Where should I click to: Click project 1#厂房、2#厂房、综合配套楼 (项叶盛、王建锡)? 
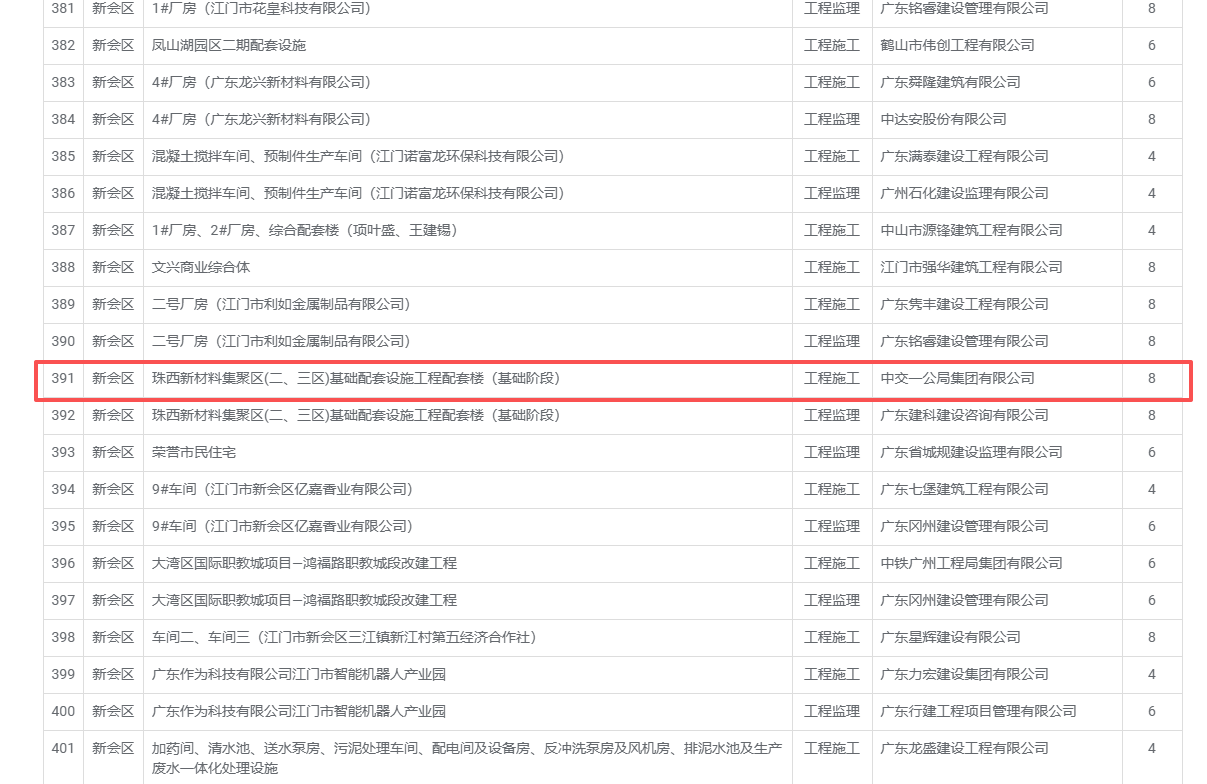305,230
